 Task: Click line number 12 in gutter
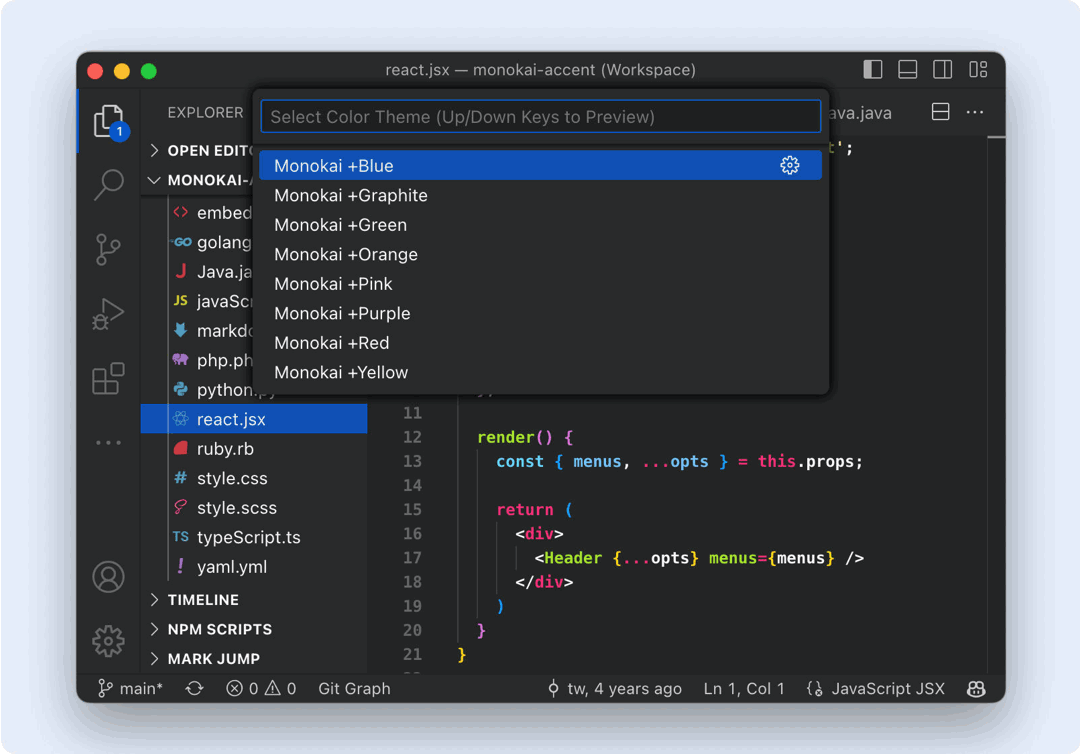click(412, 437)
